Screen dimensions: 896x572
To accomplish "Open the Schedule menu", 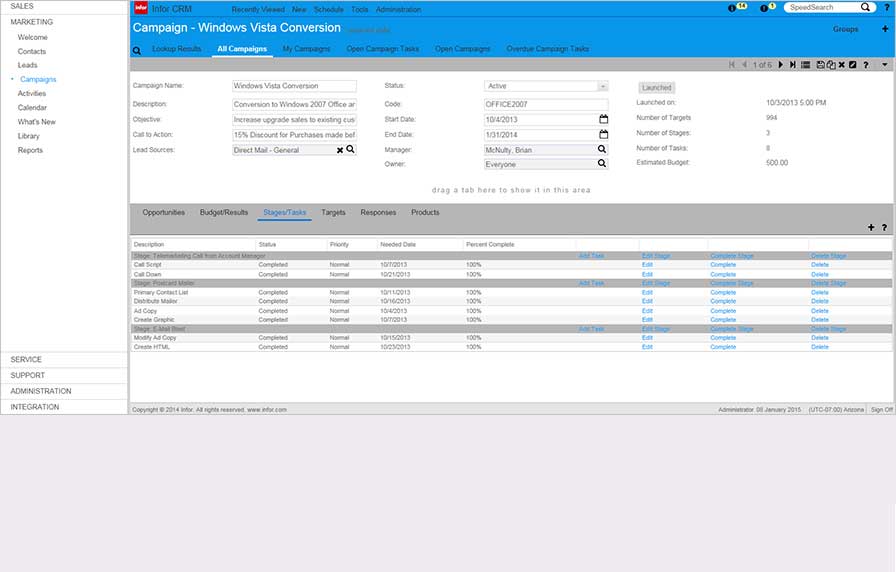I will pos(329,9).
